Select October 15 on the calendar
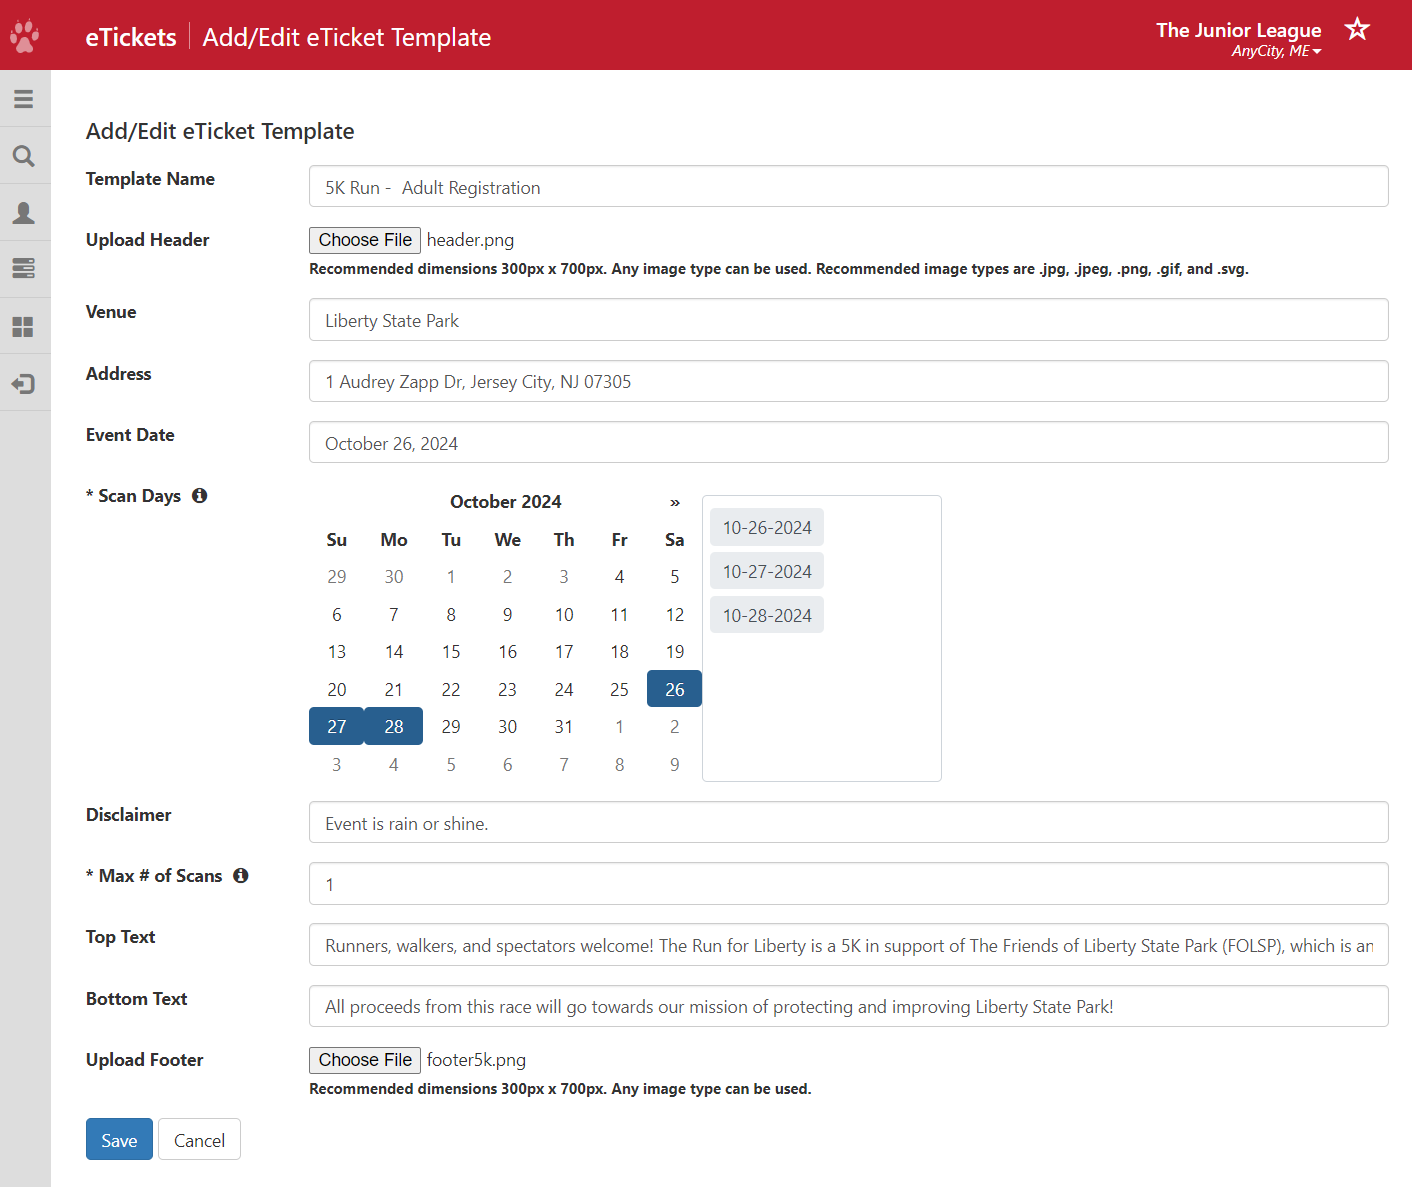Viewport: 1412px width, 1187px height. [451, 652]
